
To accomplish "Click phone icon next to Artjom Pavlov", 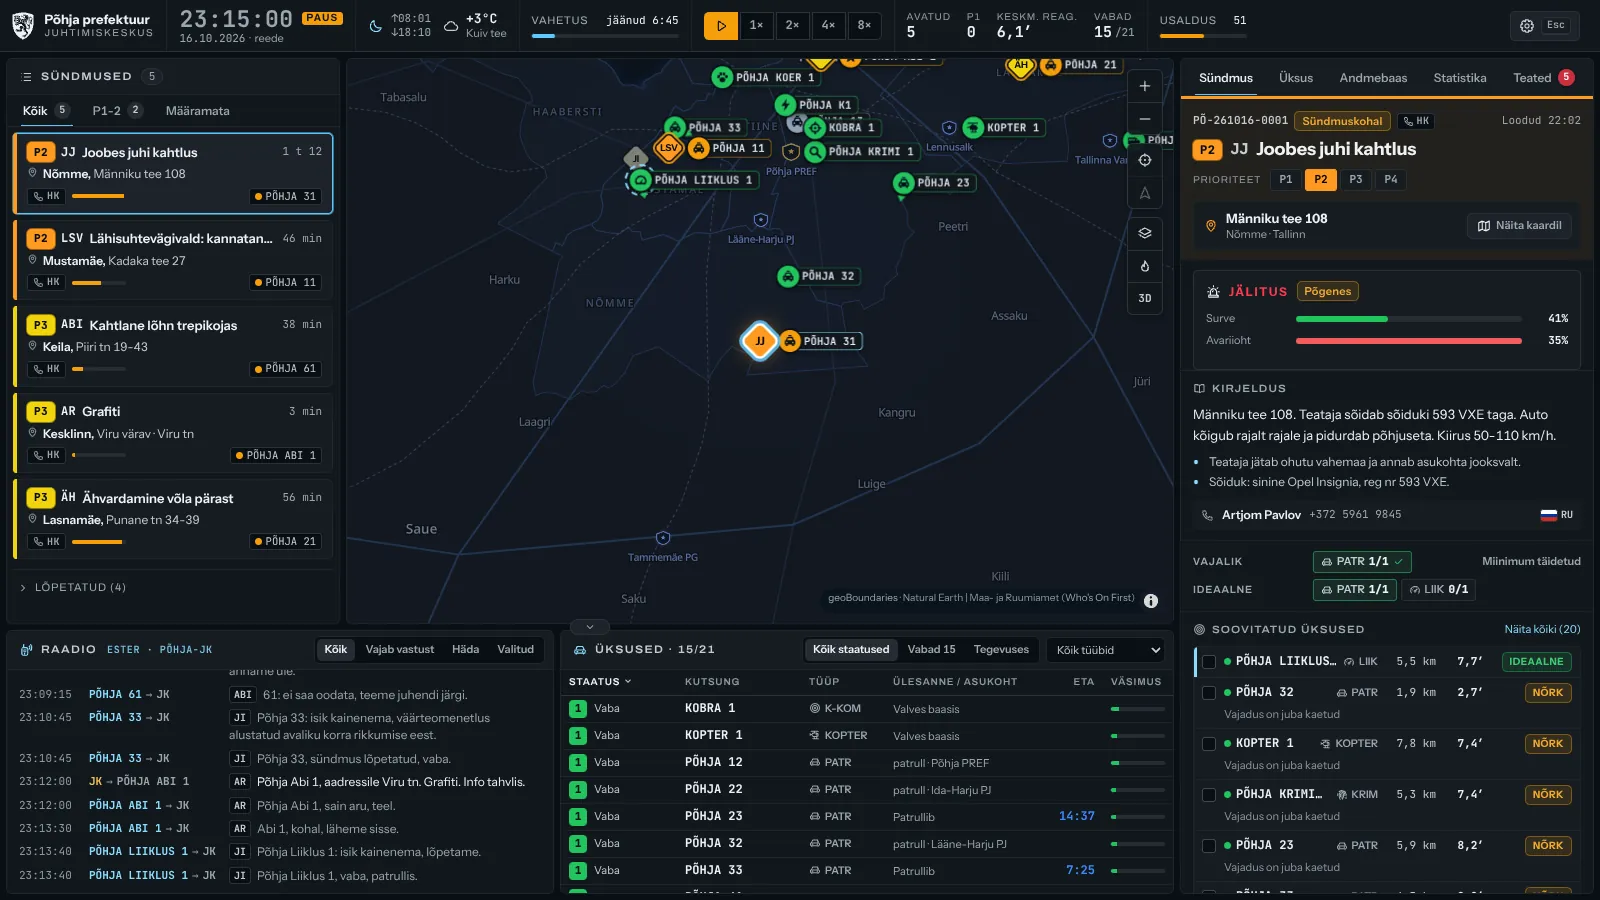I will (x=1207, y=515).
